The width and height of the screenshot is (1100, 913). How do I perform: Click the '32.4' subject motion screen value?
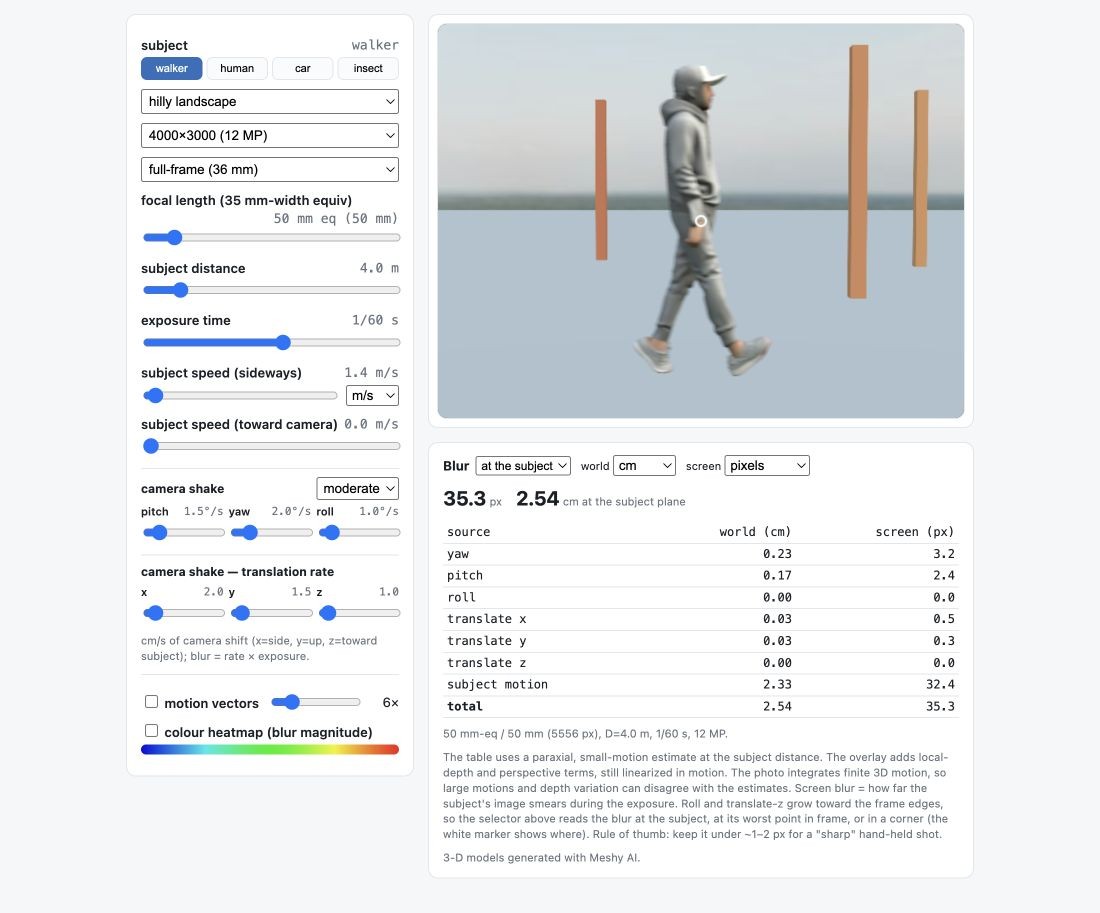pos(940,684)
